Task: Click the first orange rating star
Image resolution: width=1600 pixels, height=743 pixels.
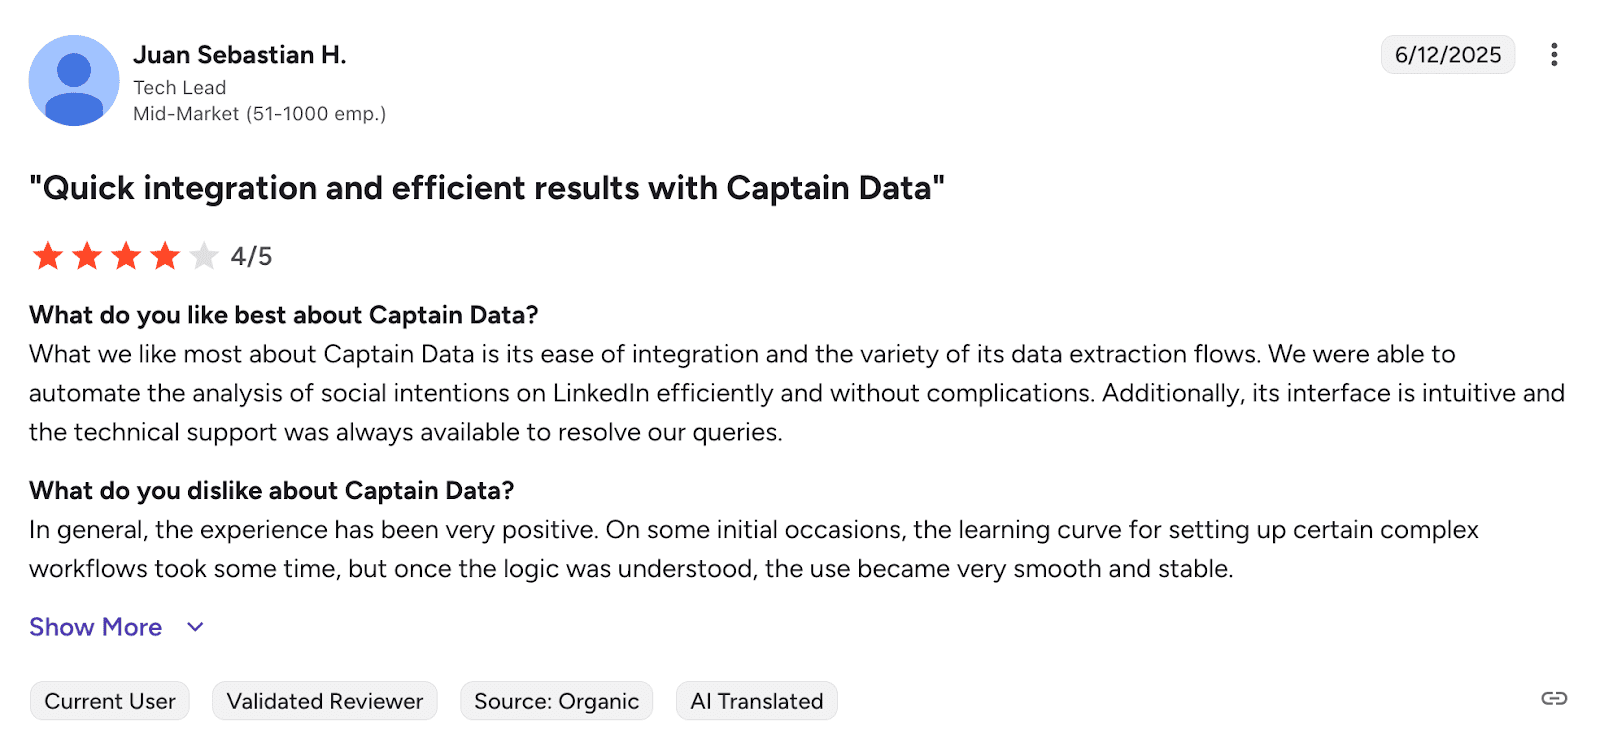Action: tap(48, 257)
